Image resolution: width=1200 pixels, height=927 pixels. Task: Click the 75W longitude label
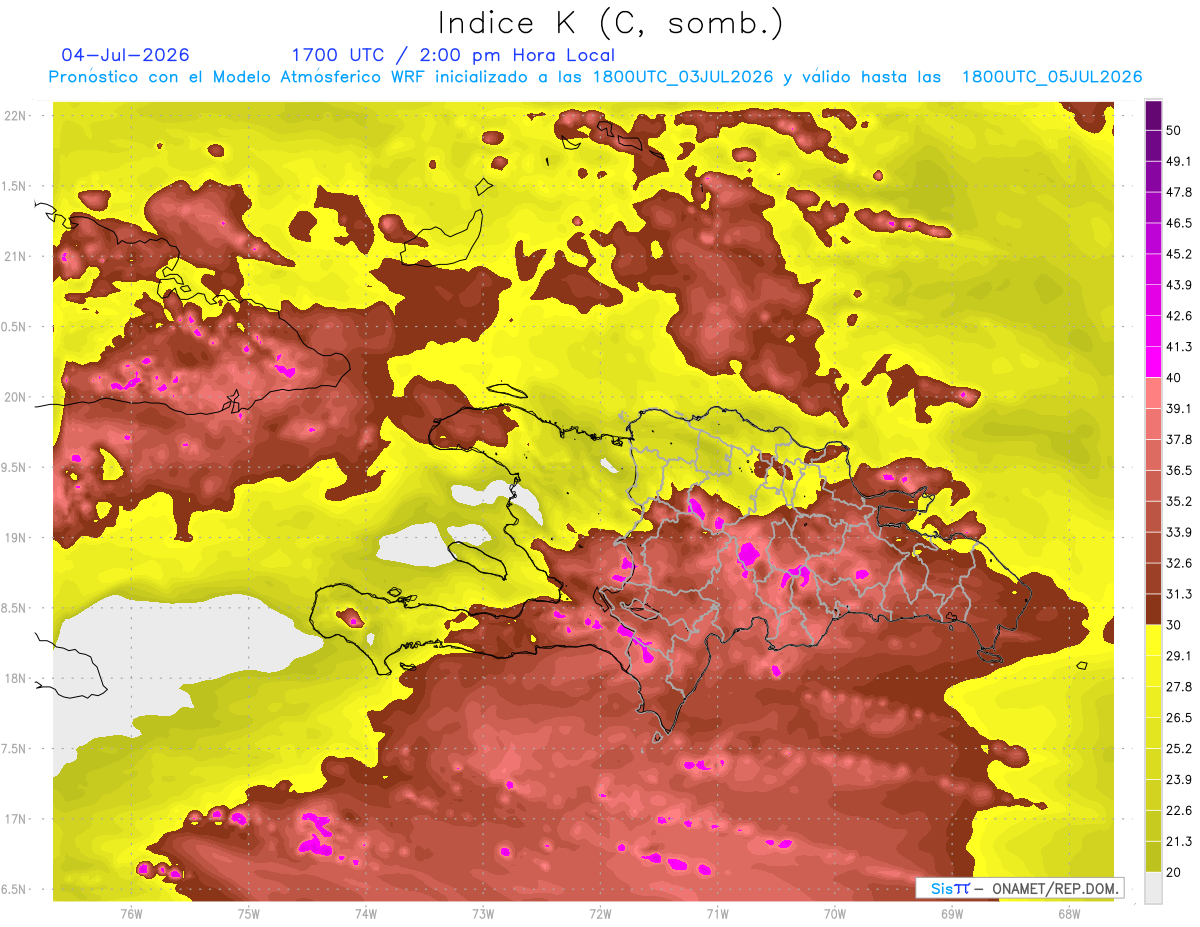point(249,914)
